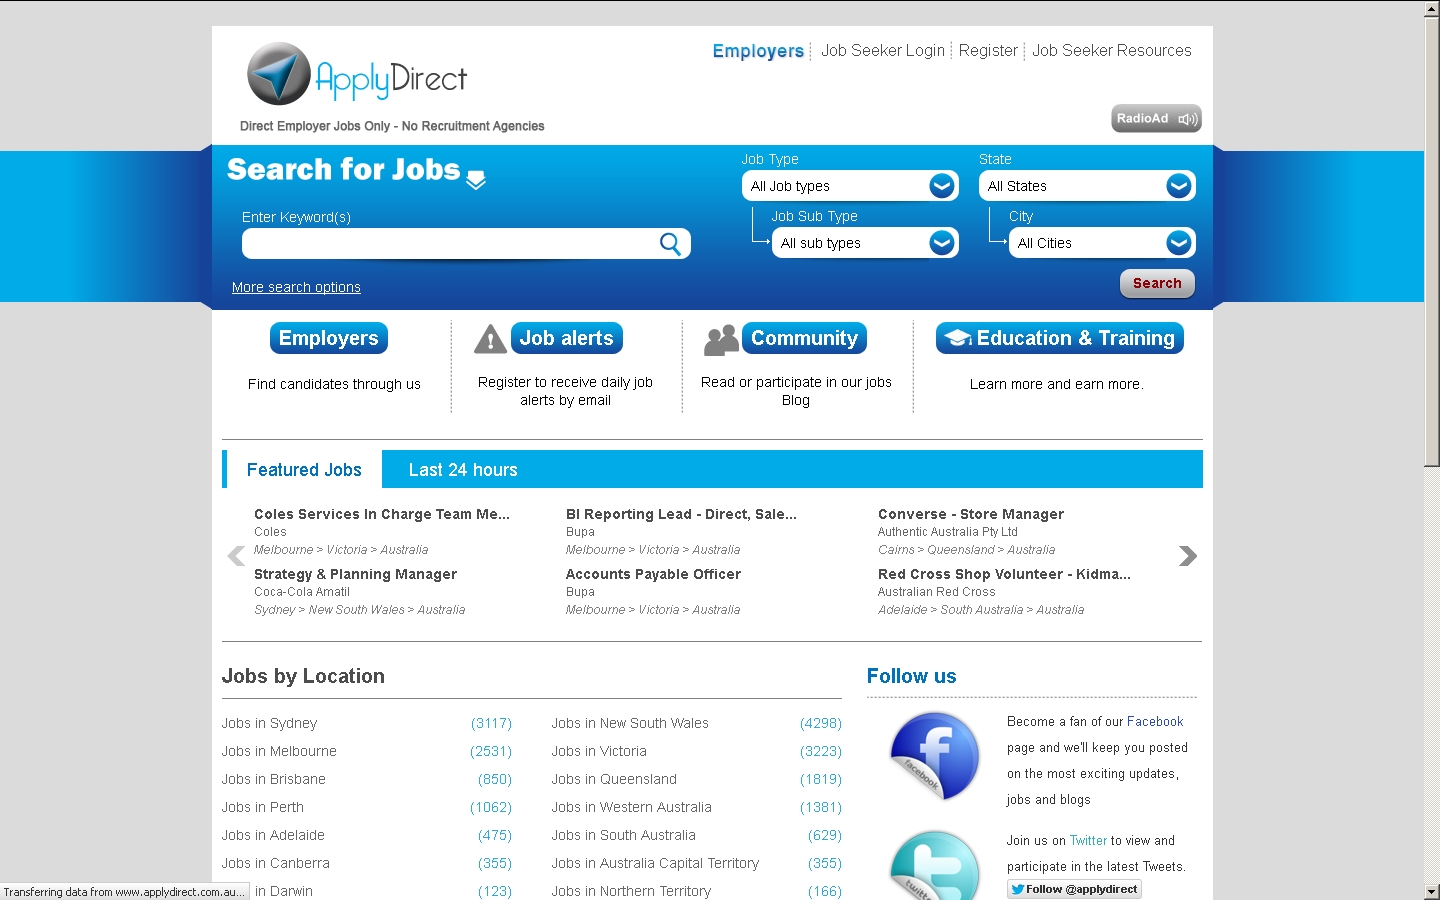Open Job Seeker Resources
1440x900 pixels.
pos(1112,50)
